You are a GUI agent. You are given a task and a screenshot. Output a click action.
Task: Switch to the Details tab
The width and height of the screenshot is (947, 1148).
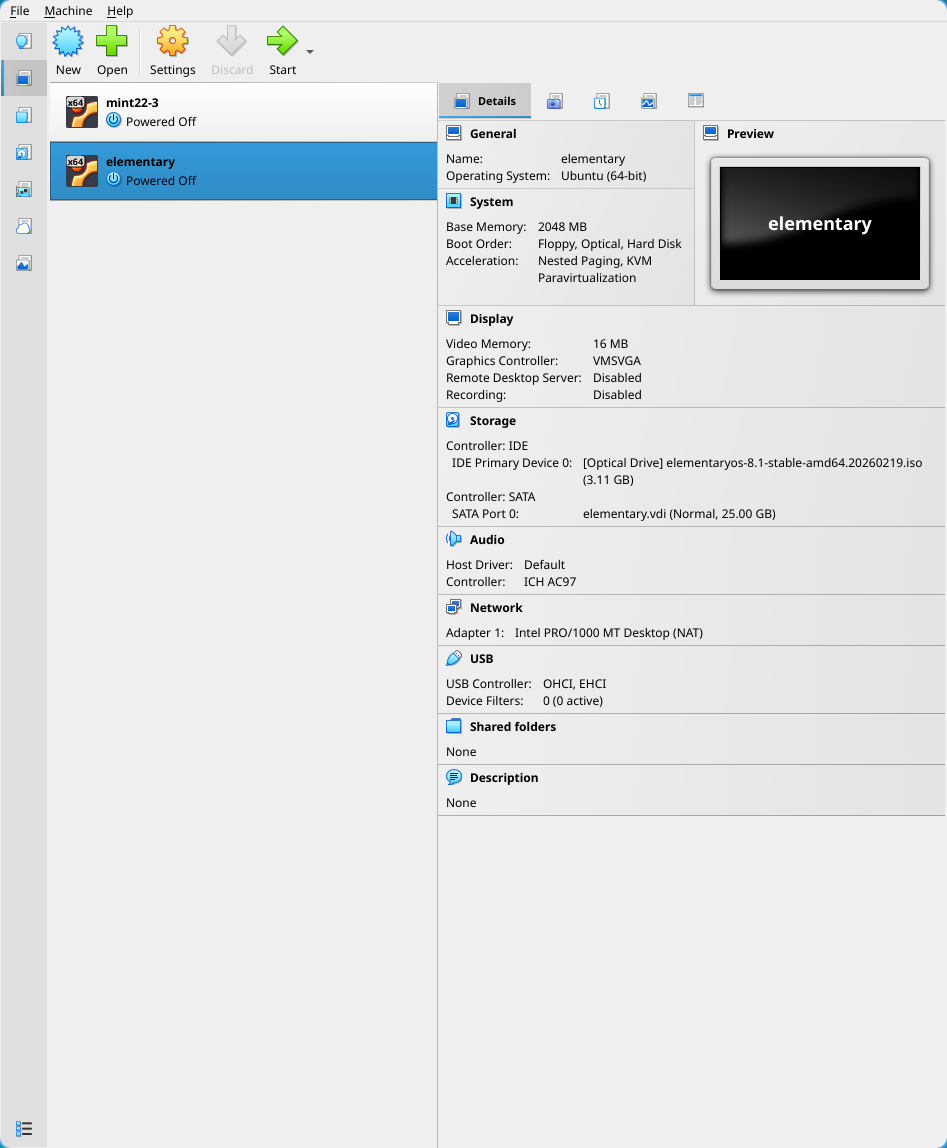click(x=485, y=101)
